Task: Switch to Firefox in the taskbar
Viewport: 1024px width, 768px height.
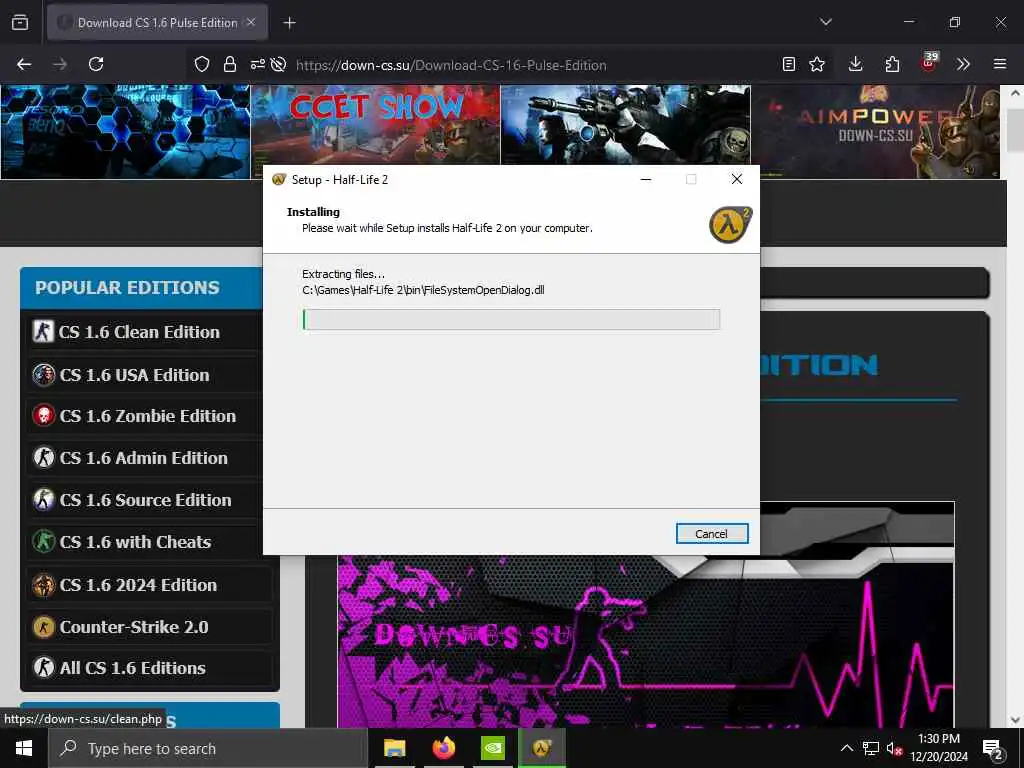Action: point(443,748)
